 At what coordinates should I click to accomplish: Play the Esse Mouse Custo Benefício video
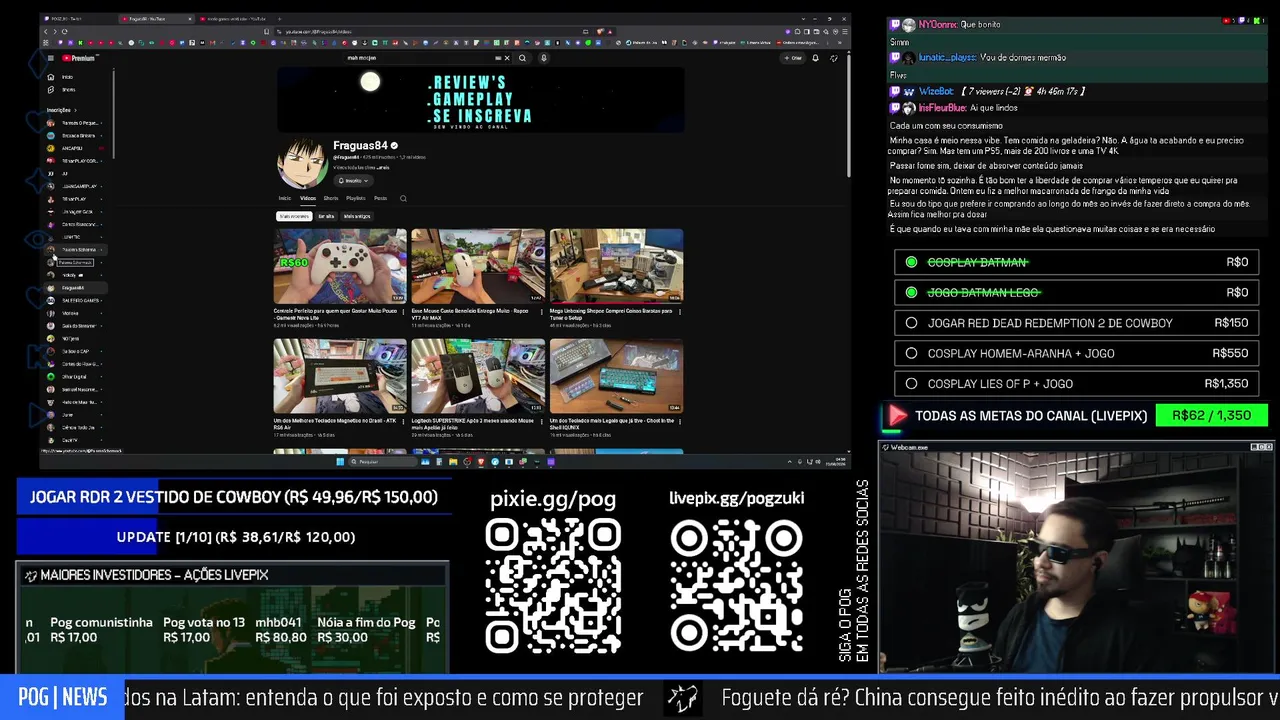478,265
